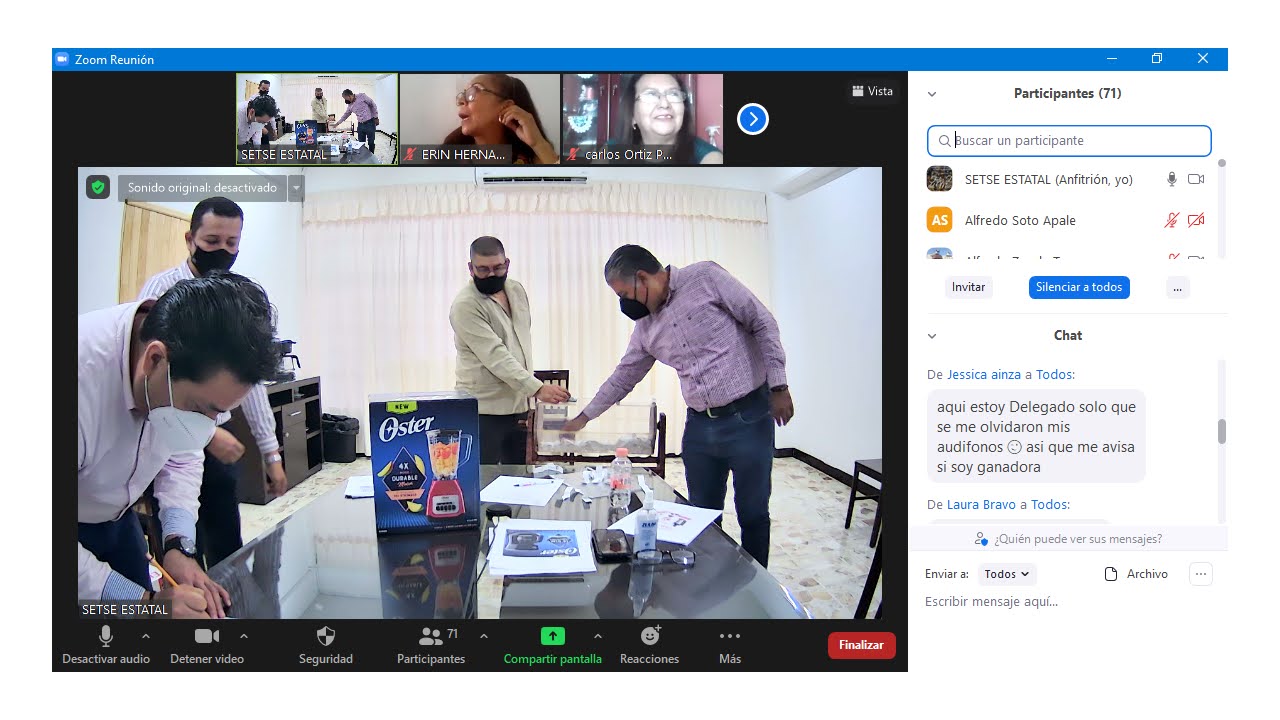Click the participants list scrollbar
1280x720 pixels.
1221,208
